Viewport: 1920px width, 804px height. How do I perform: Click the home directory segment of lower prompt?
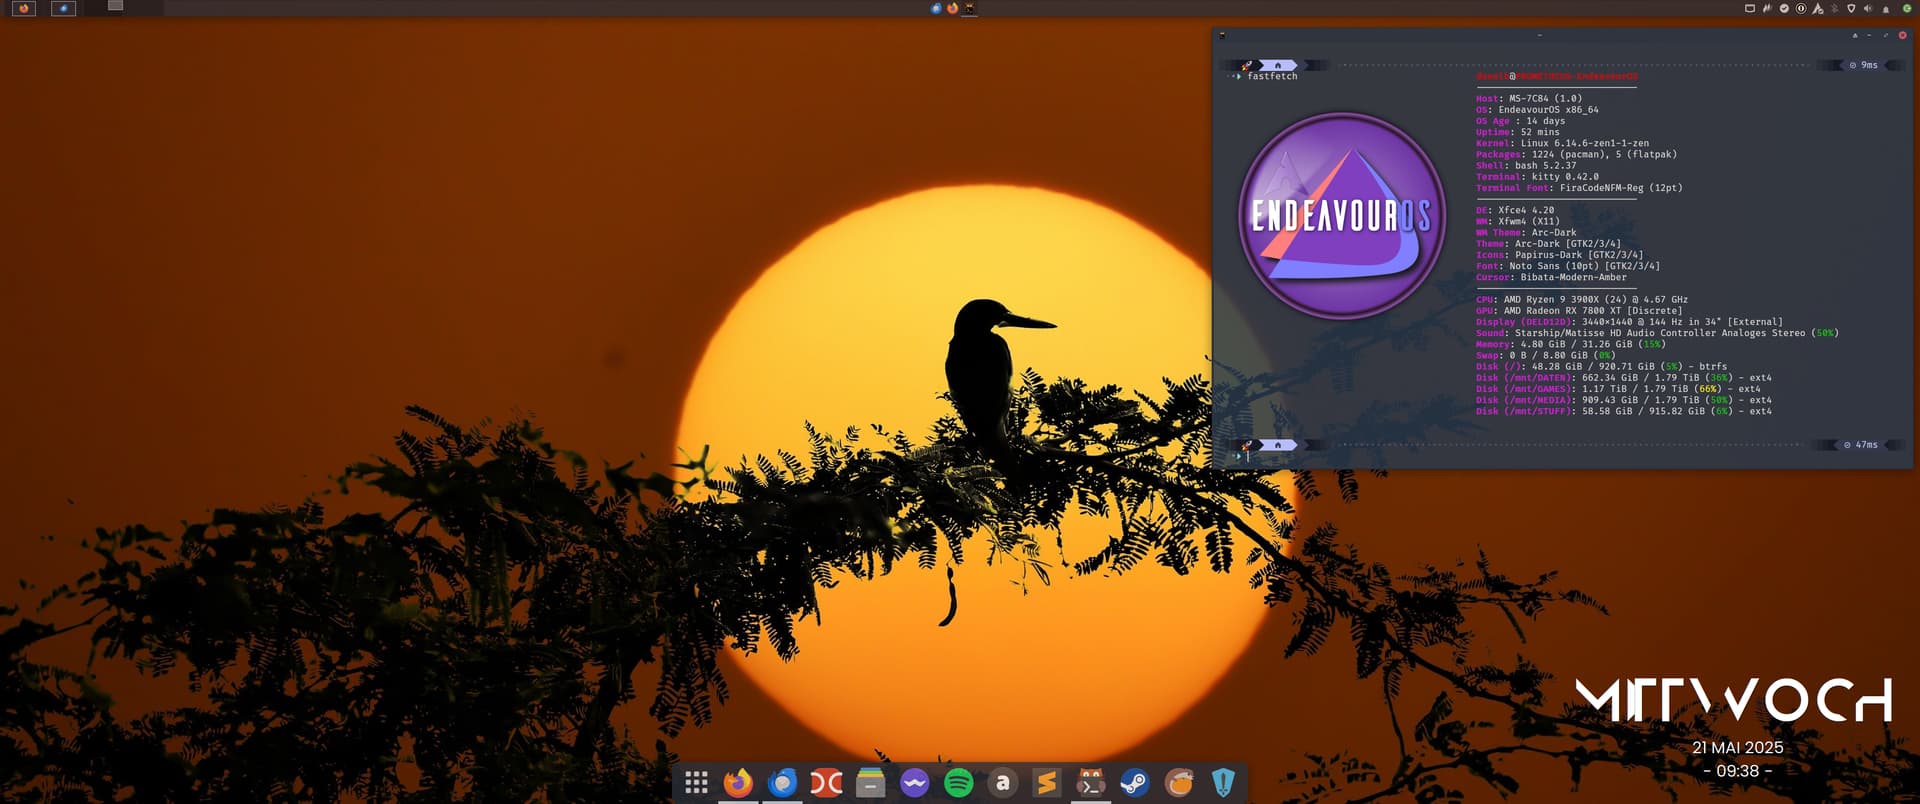1277,445
